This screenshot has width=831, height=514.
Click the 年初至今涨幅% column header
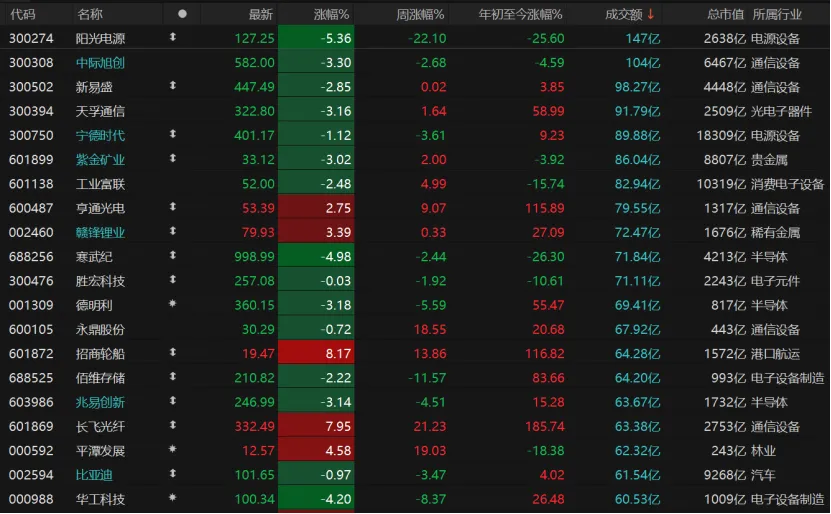point(520,14)
